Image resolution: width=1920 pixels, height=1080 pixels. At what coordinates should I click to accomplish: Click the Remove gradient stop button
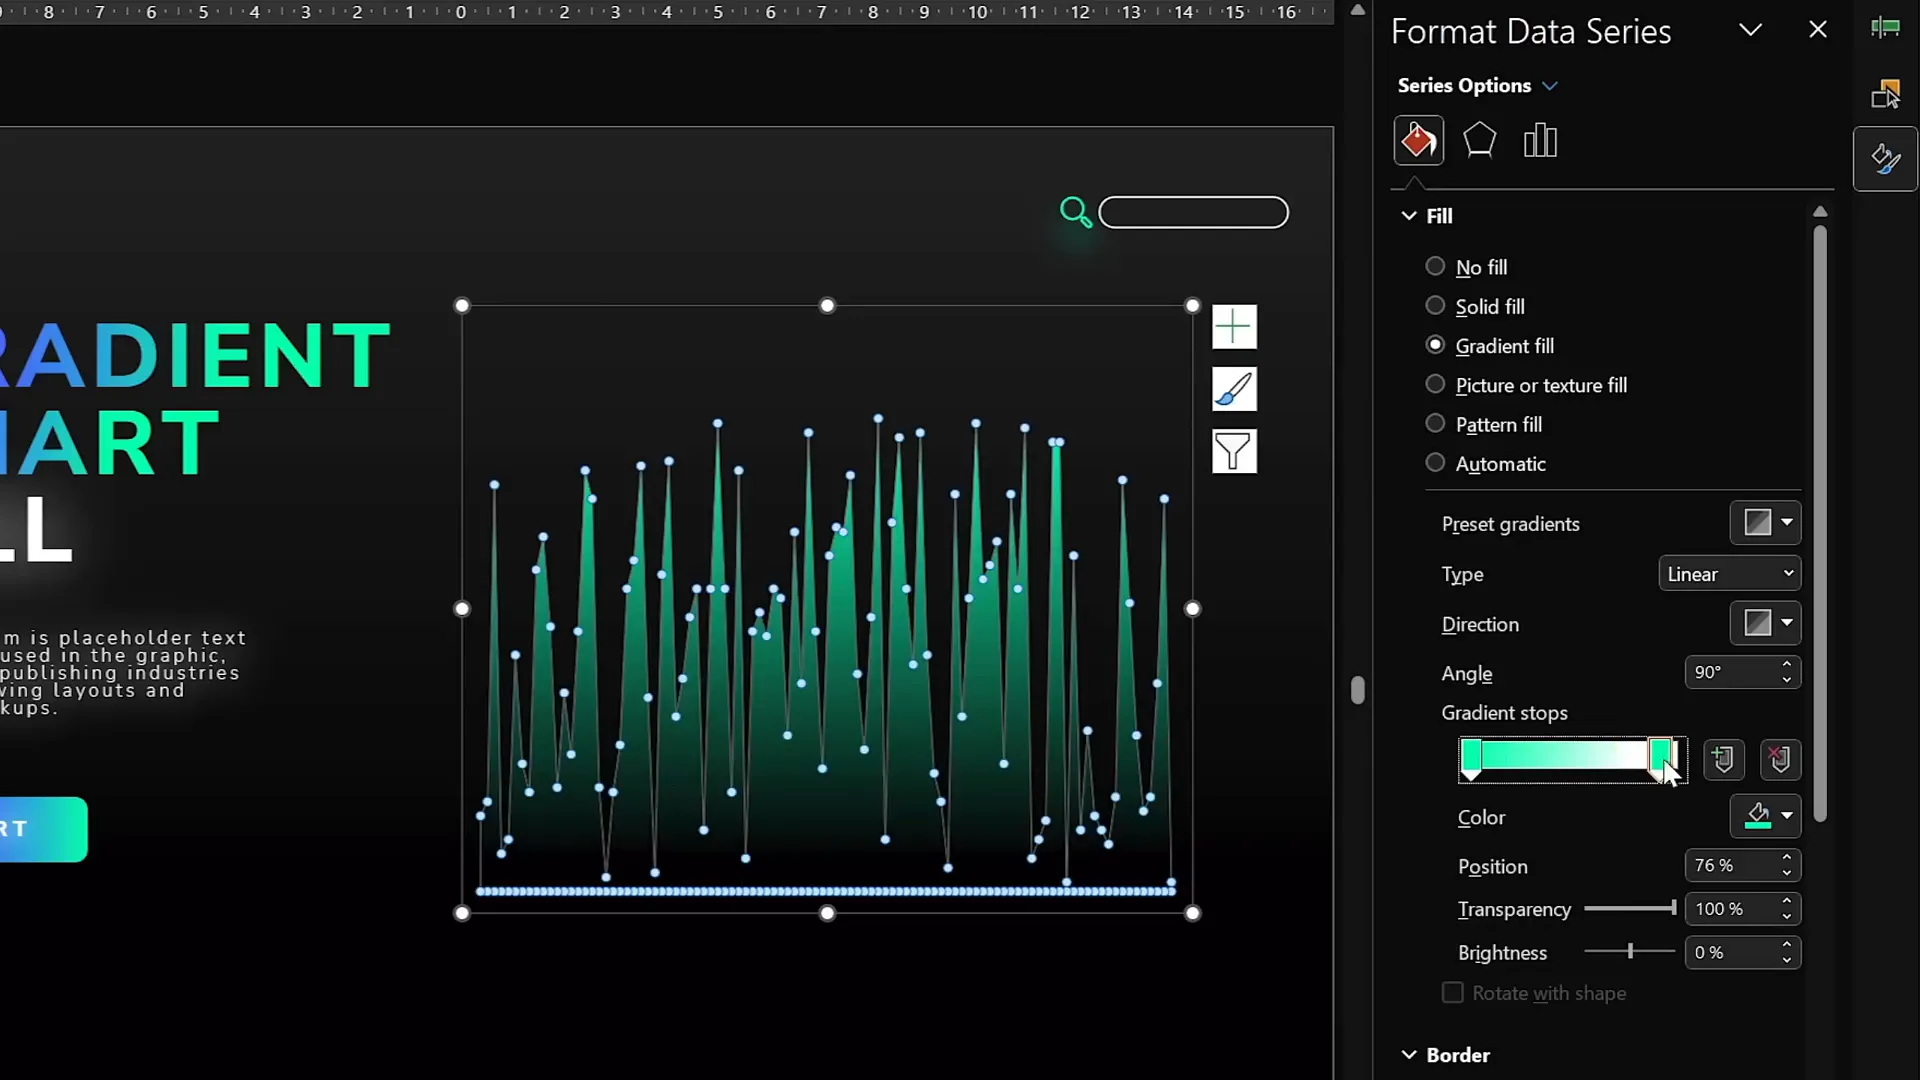coord(1780,760)
